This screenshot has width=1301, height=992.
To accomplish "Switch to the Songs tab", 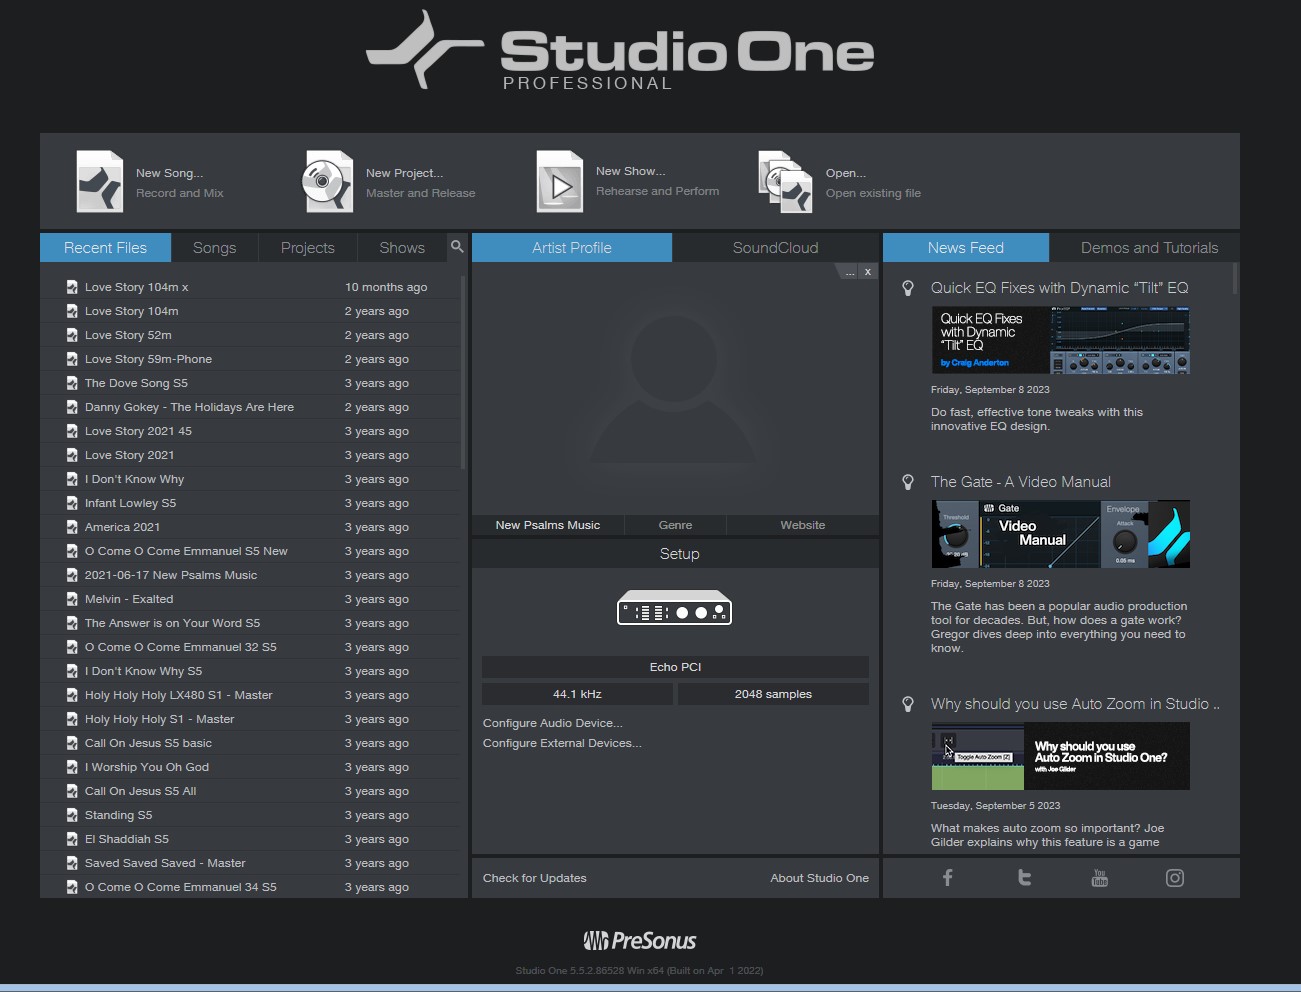I will pyautogui.click(x=215, y=247).
